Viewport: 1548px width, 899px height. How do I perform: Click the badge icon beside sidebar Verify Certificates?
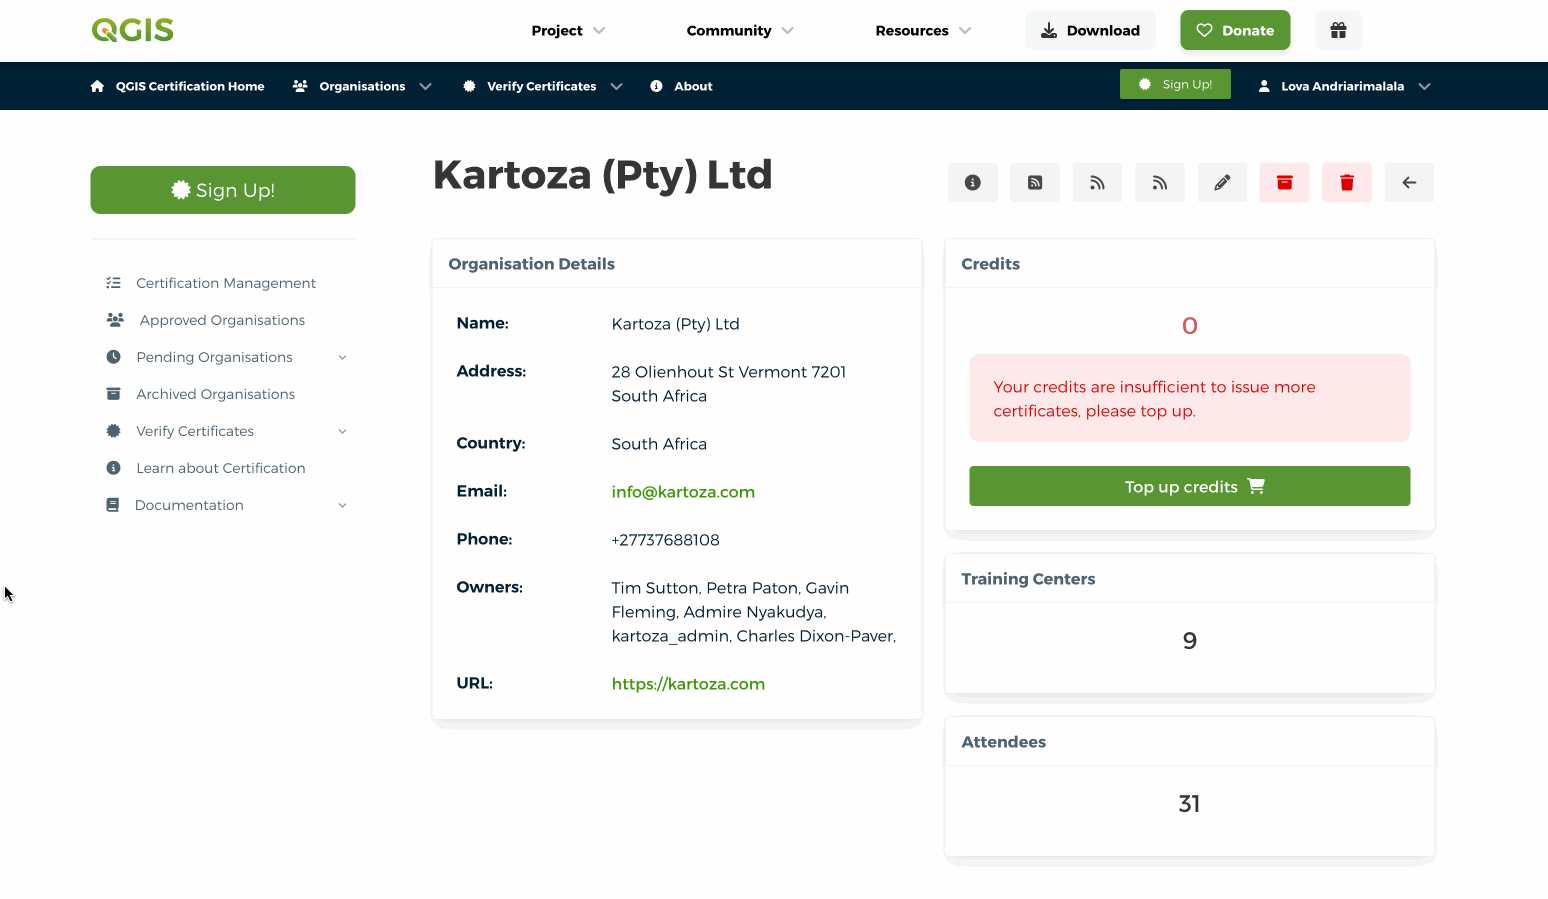point(114,431)
